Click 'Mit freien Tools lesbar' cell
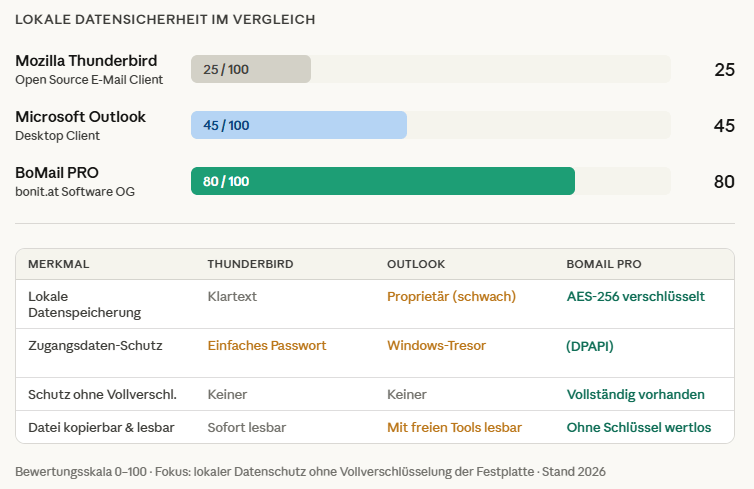 (454, 427)
